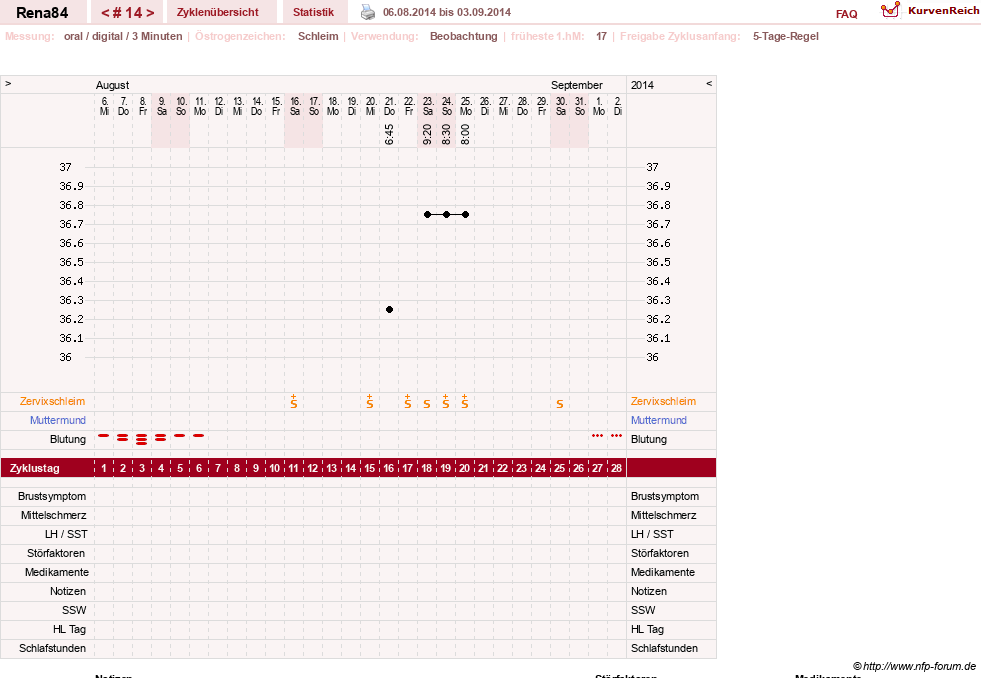Click temperature point on 25. Mo
The width and height of the screenshot is (981, 678).
[465, 215]
